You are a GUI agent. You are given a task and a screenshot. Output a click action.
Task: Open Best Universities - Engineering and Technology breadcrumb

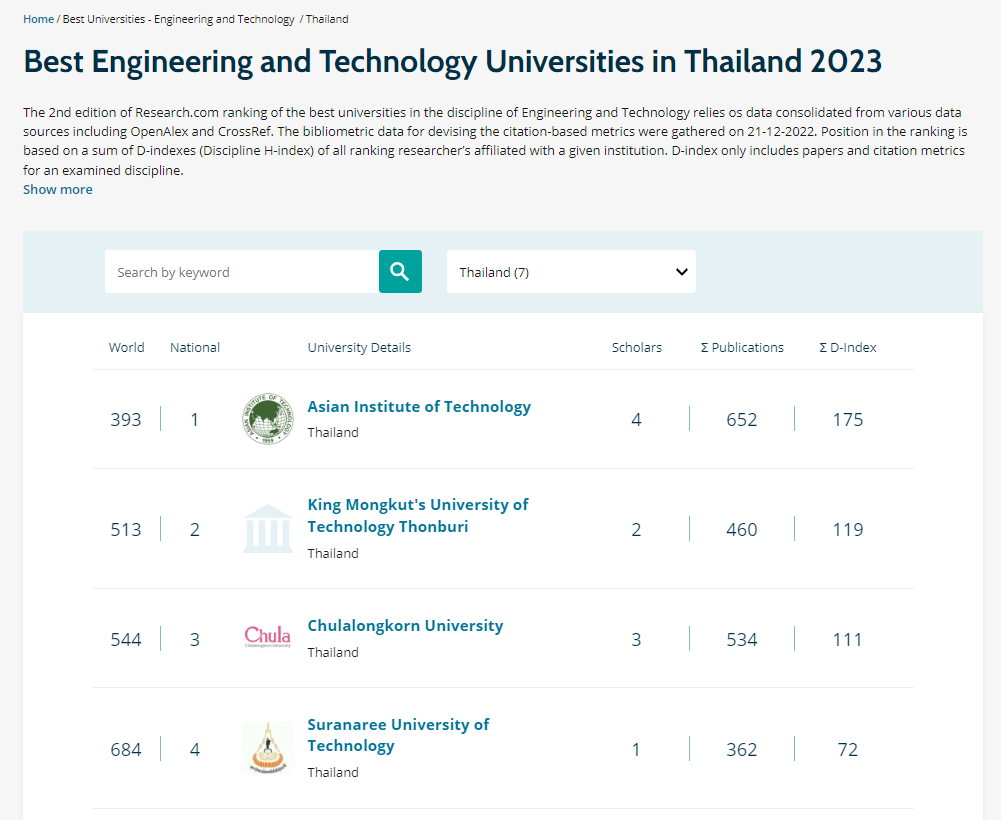point(179,19)
